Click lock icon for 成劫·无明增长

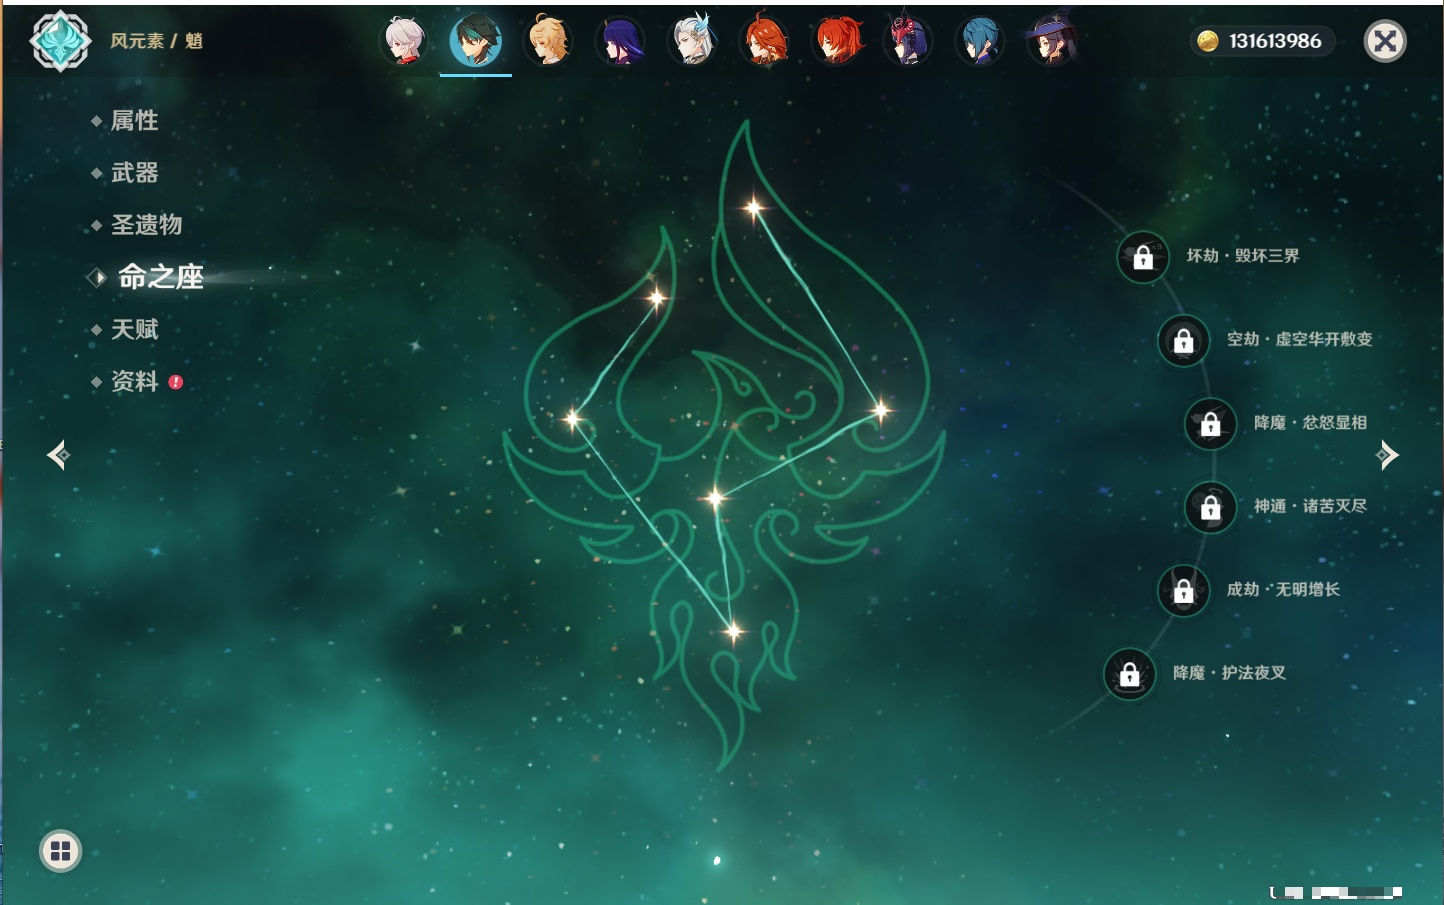(x=1184, y=590)
